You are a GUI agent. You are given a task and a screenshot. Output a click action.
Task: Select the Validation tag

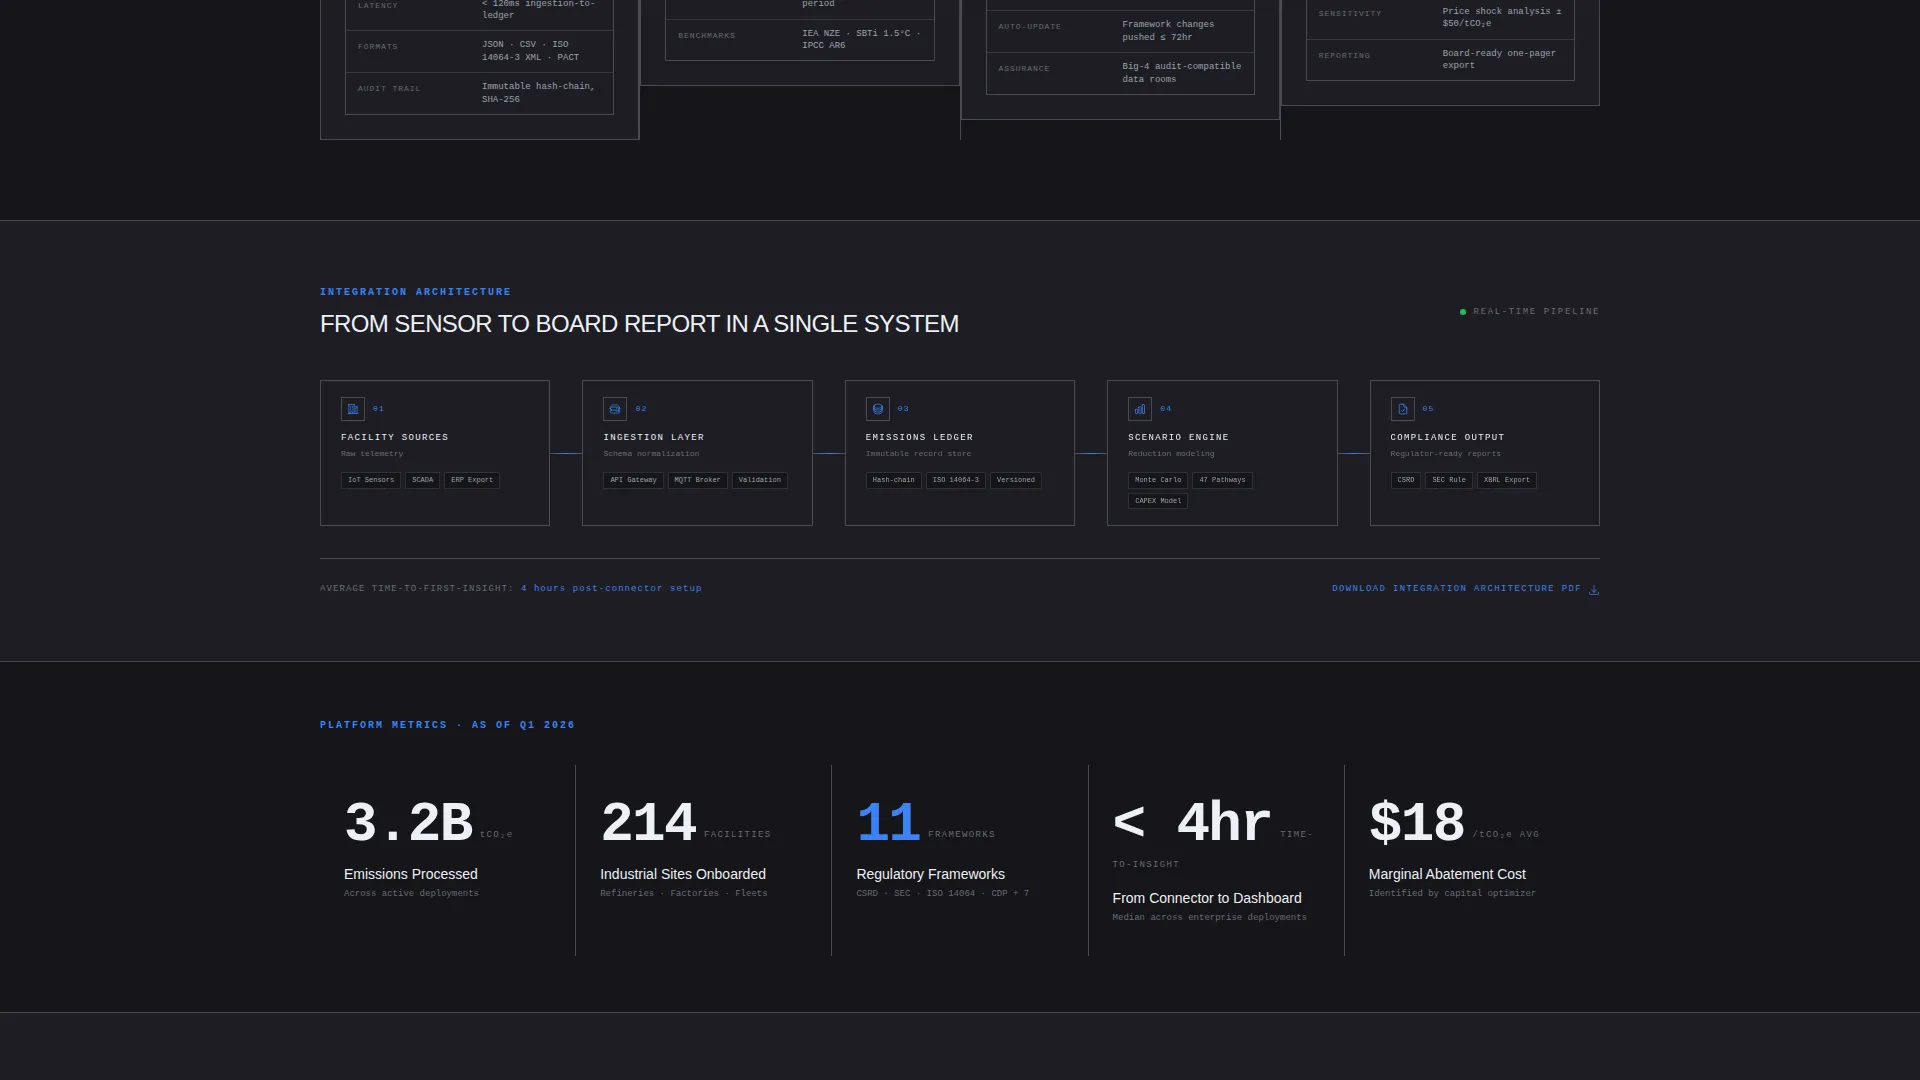(760, 480)
